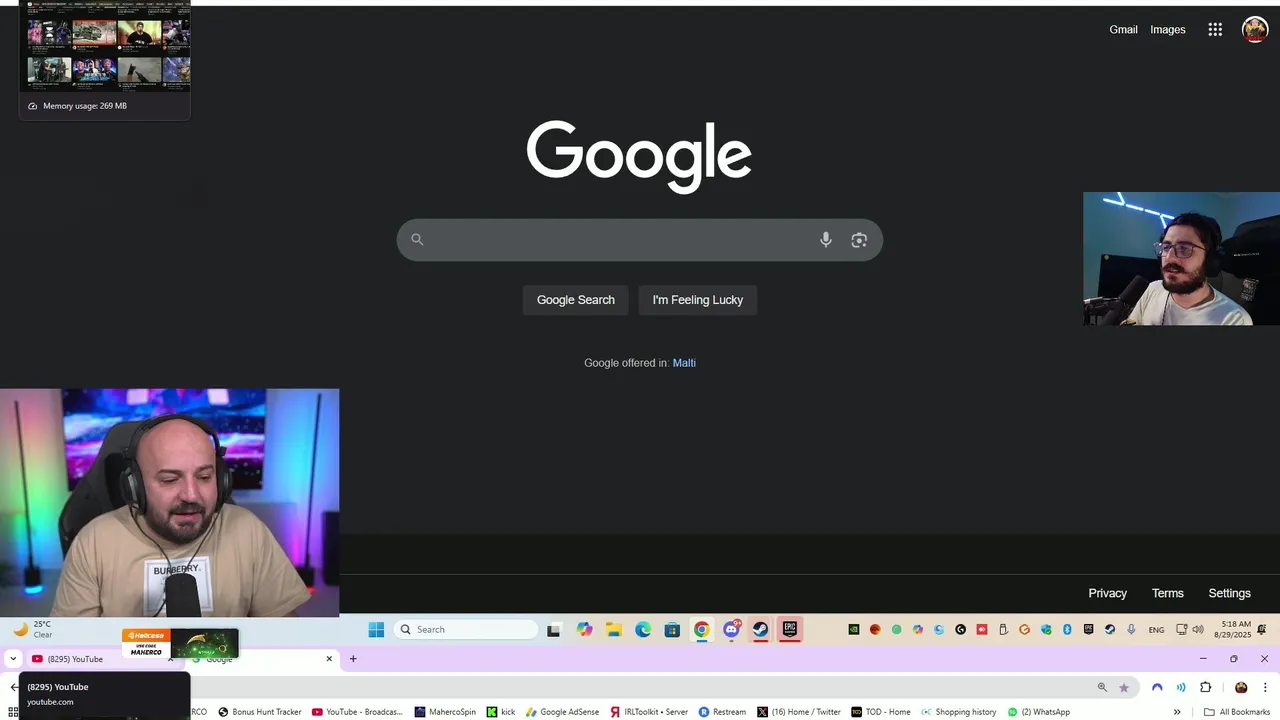The height and width of the screenshot is (720, 1280).
Task: Open the new tab with plus button
Action: click(353, 659)
